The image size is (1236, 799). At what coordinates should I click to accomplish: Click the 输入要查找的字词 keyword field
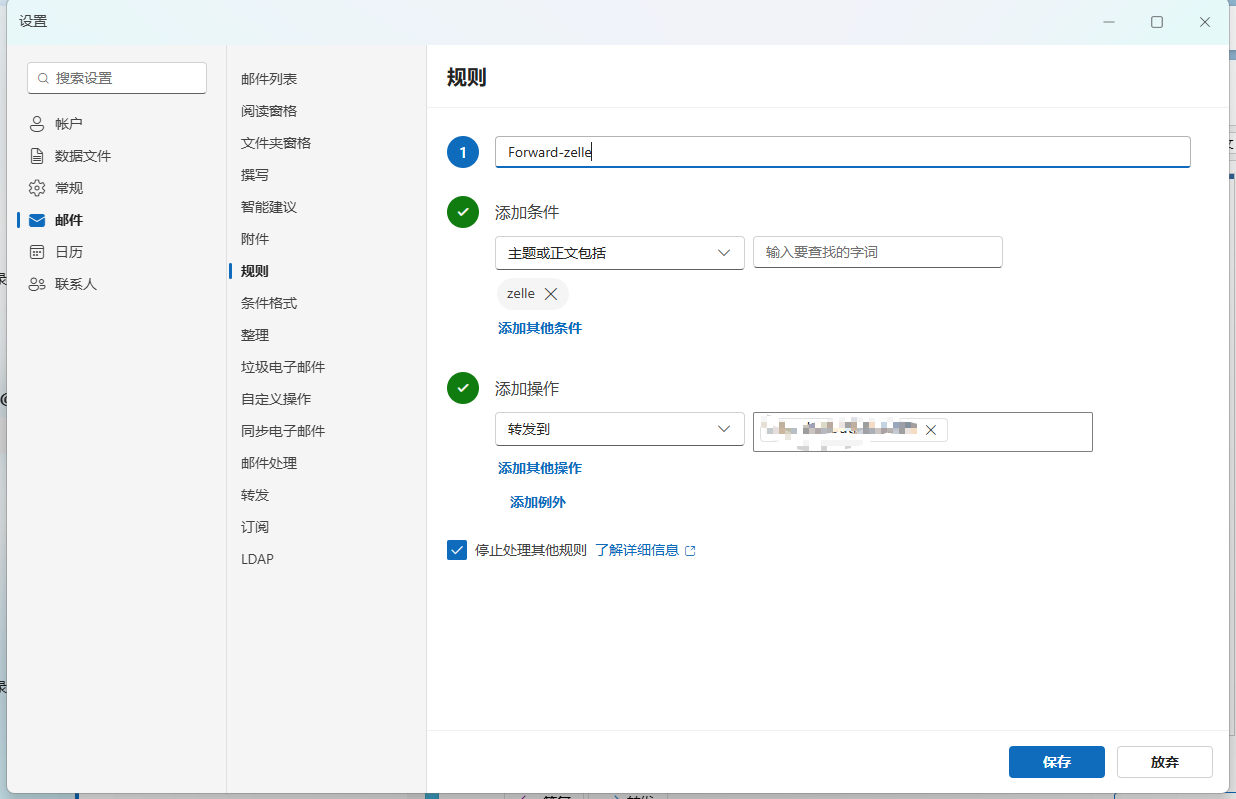click(x=878, y=252)
